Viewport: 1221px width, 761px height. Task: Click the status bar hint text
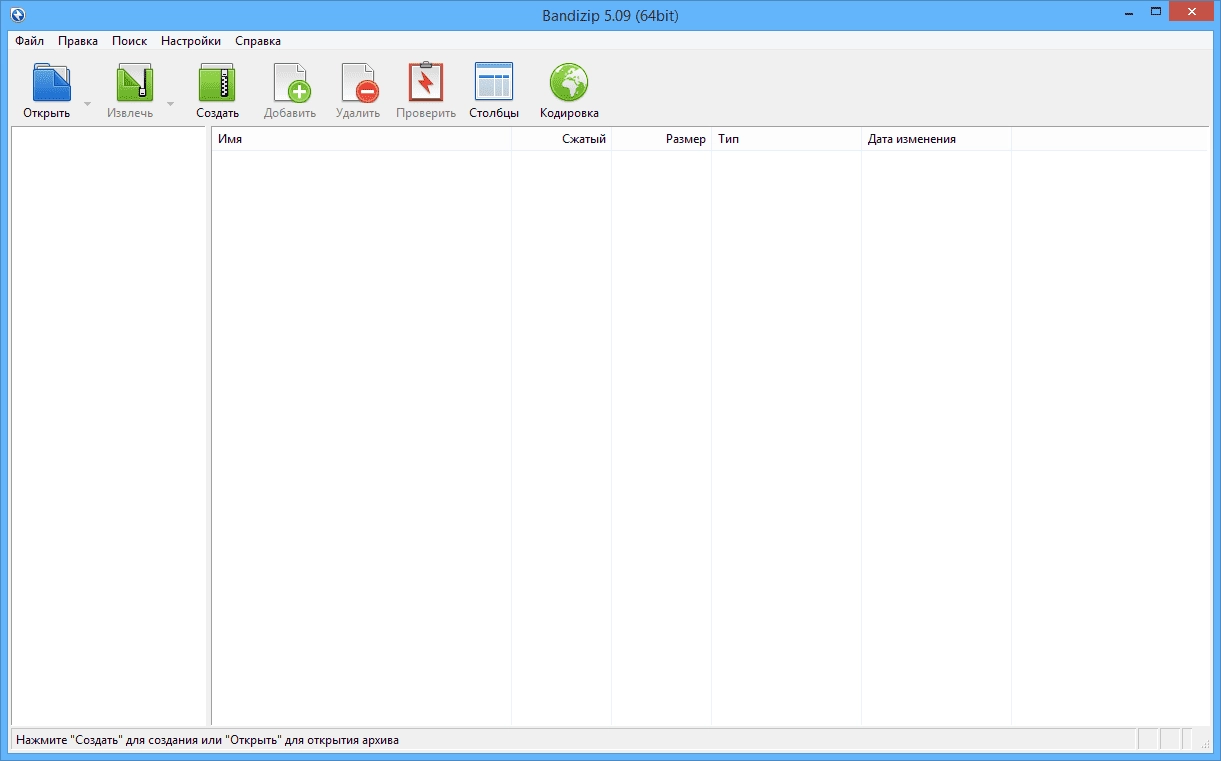pyautogui.click(x=207, y=741)
